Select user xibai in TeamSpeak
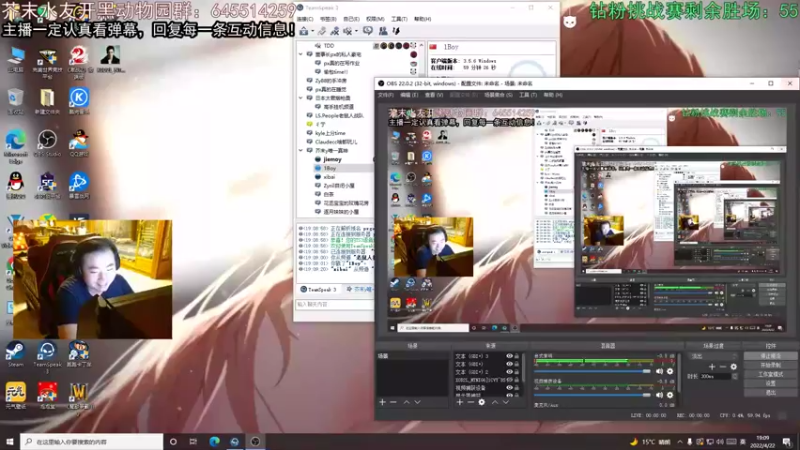 pos(329,177)
